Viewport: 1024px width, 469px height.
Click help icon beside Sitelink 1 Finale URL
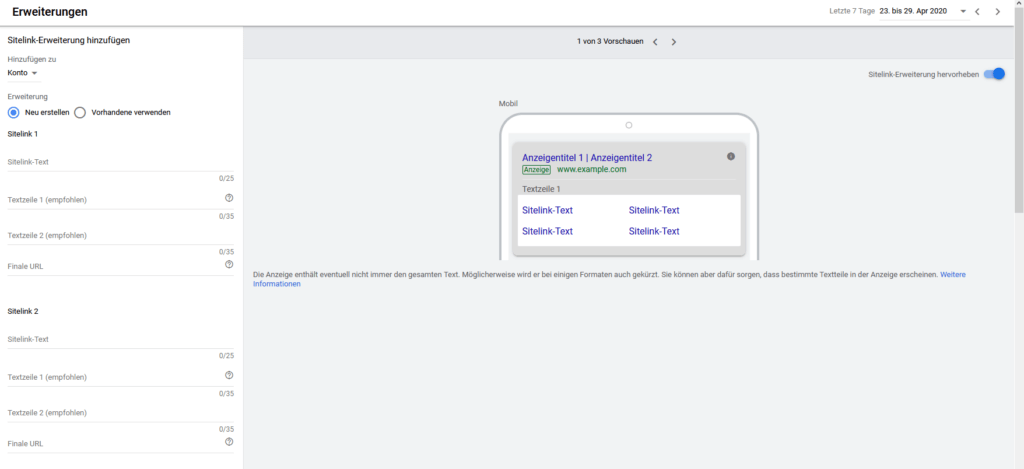pyautogui.click(x=229, y=265)
